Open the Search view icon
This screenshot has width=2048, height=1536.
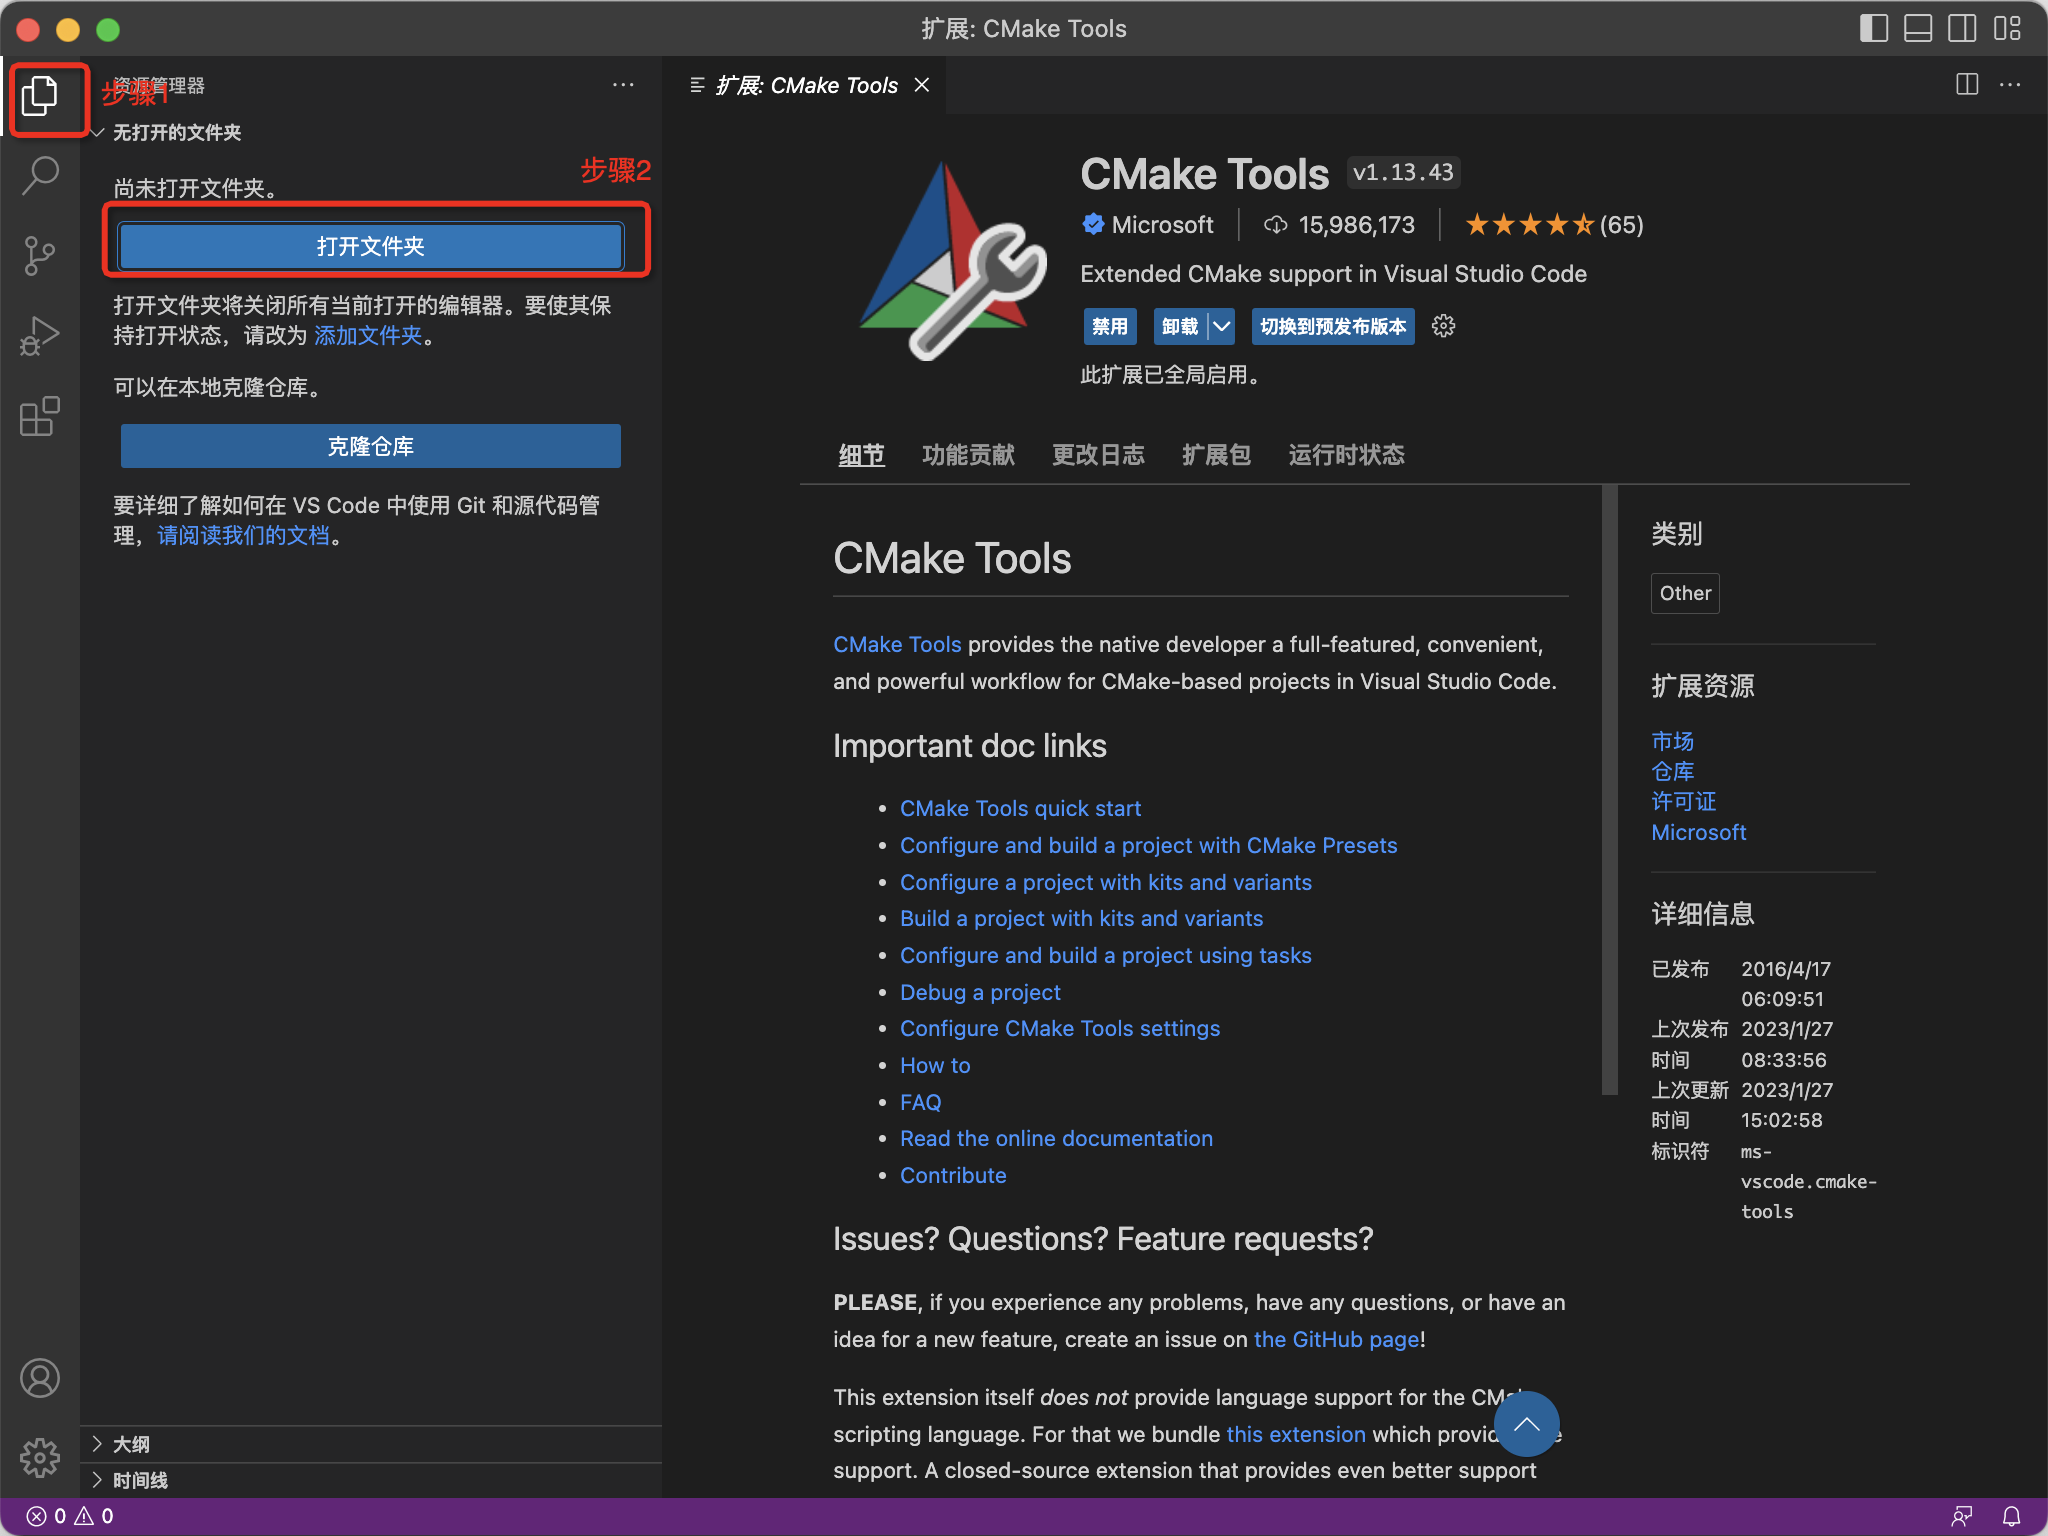(40, 175)
